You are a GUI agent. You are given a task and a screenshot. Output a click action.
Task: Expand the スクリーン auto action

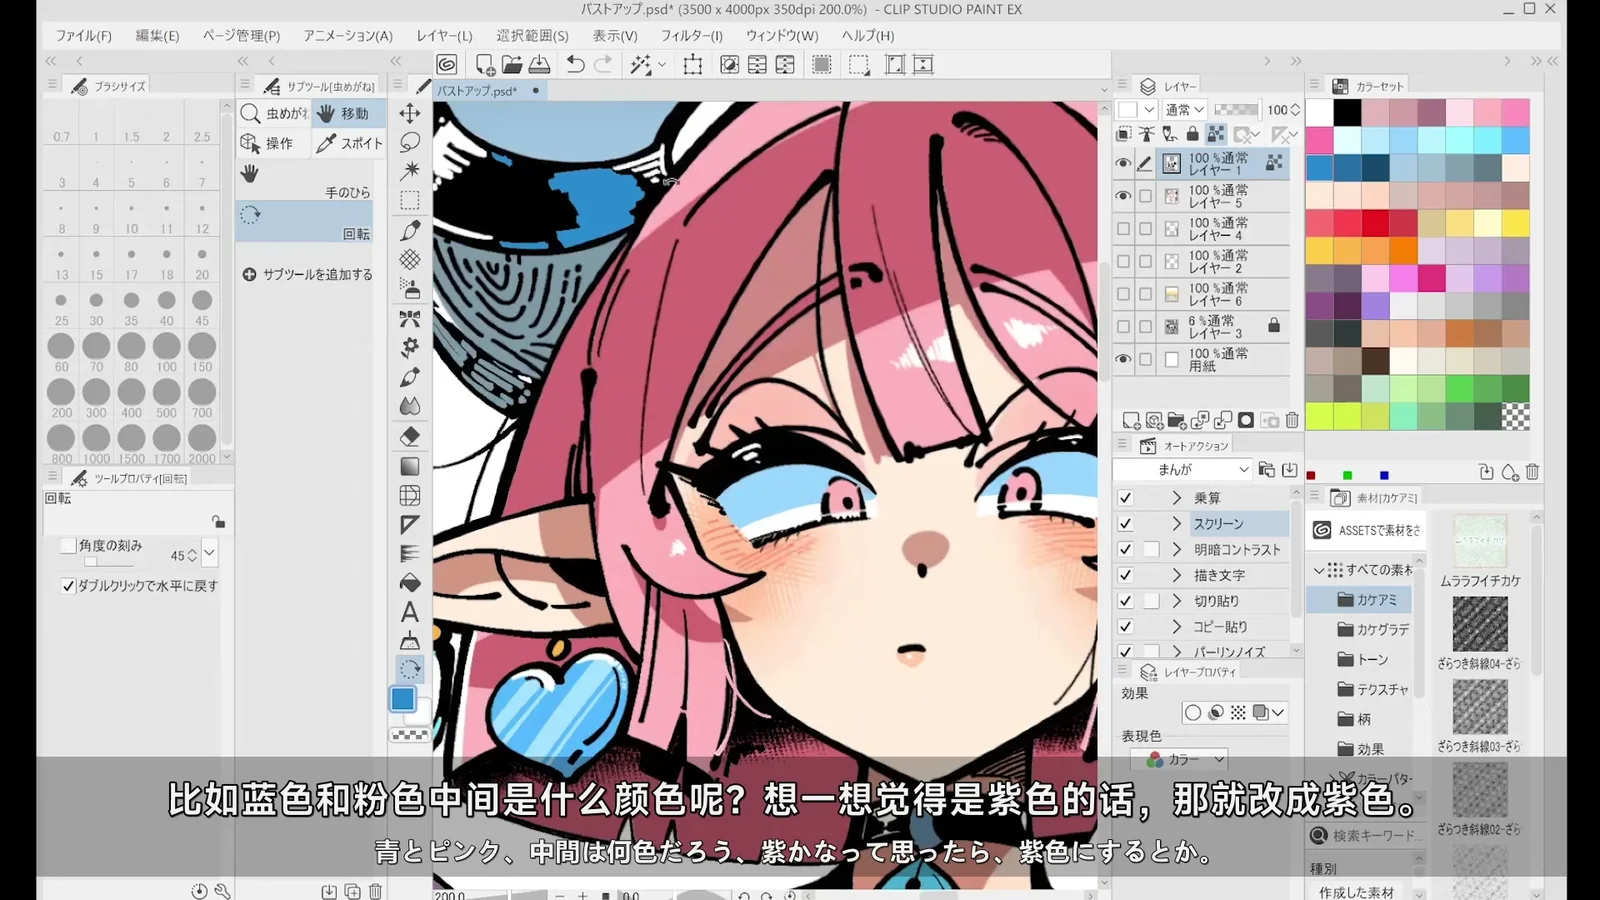tap(1176, 524)
